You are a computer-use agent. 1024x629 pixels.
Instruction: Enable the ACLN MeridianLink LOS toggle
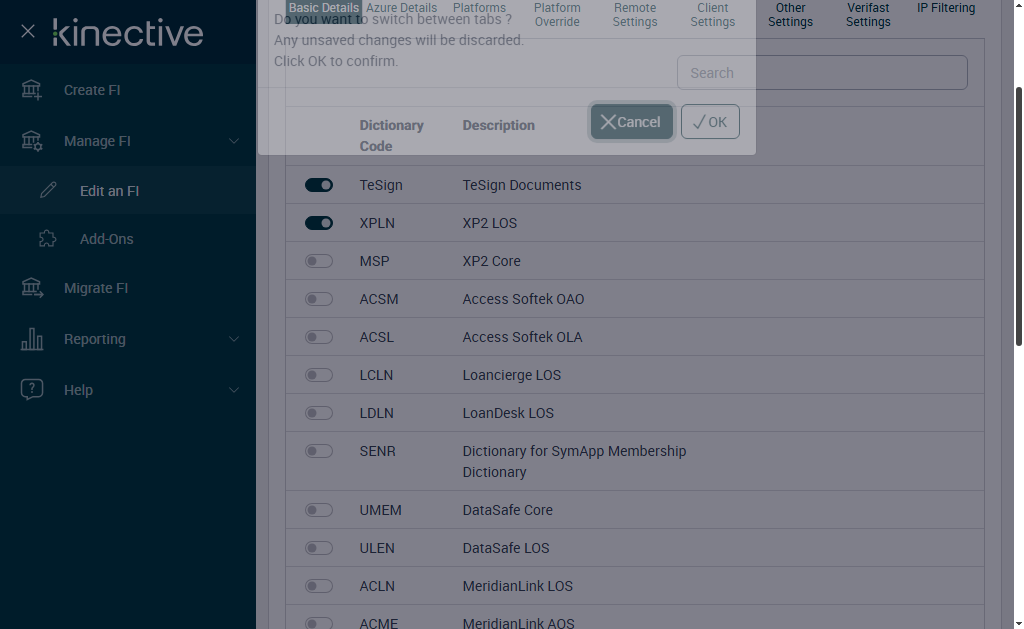click(319, 586)
